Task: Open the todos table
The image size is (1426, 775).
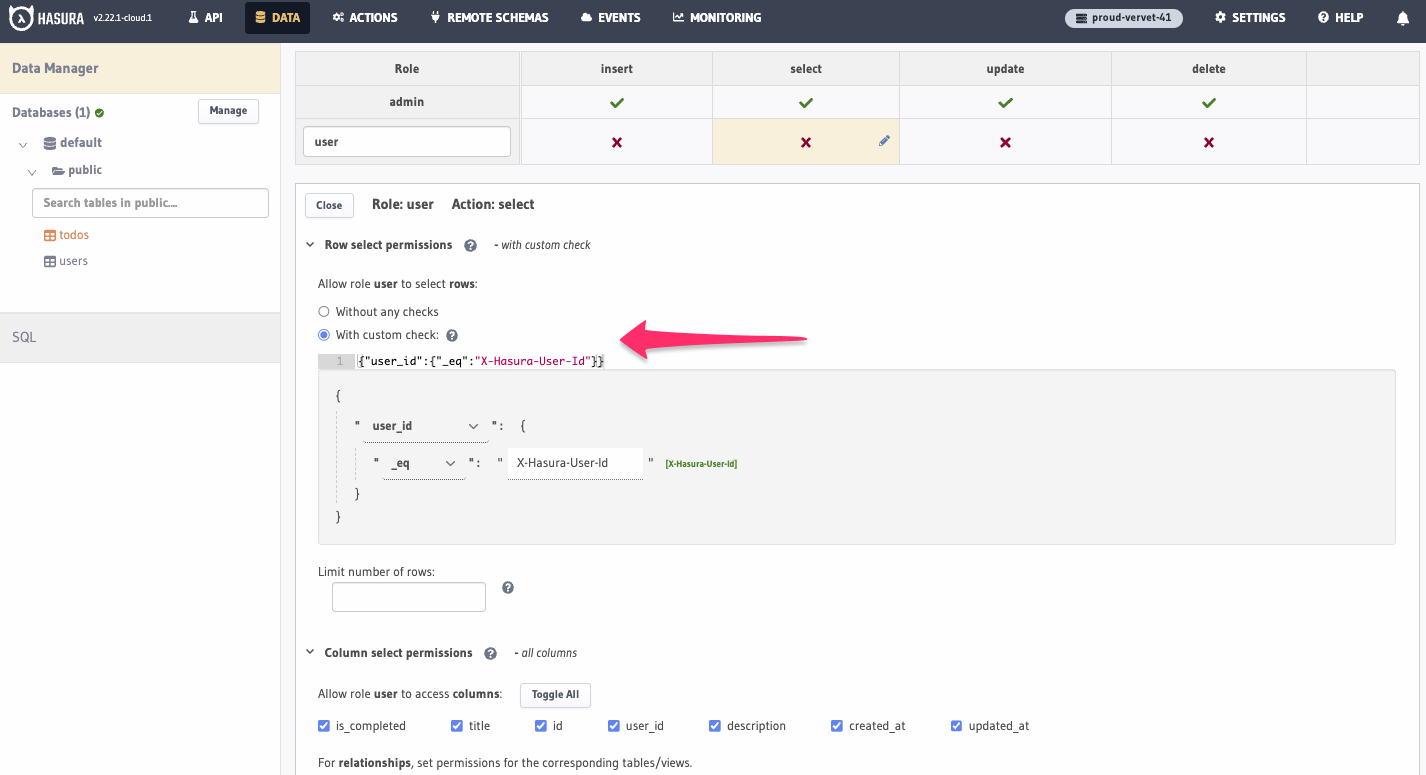Action: 73,234
